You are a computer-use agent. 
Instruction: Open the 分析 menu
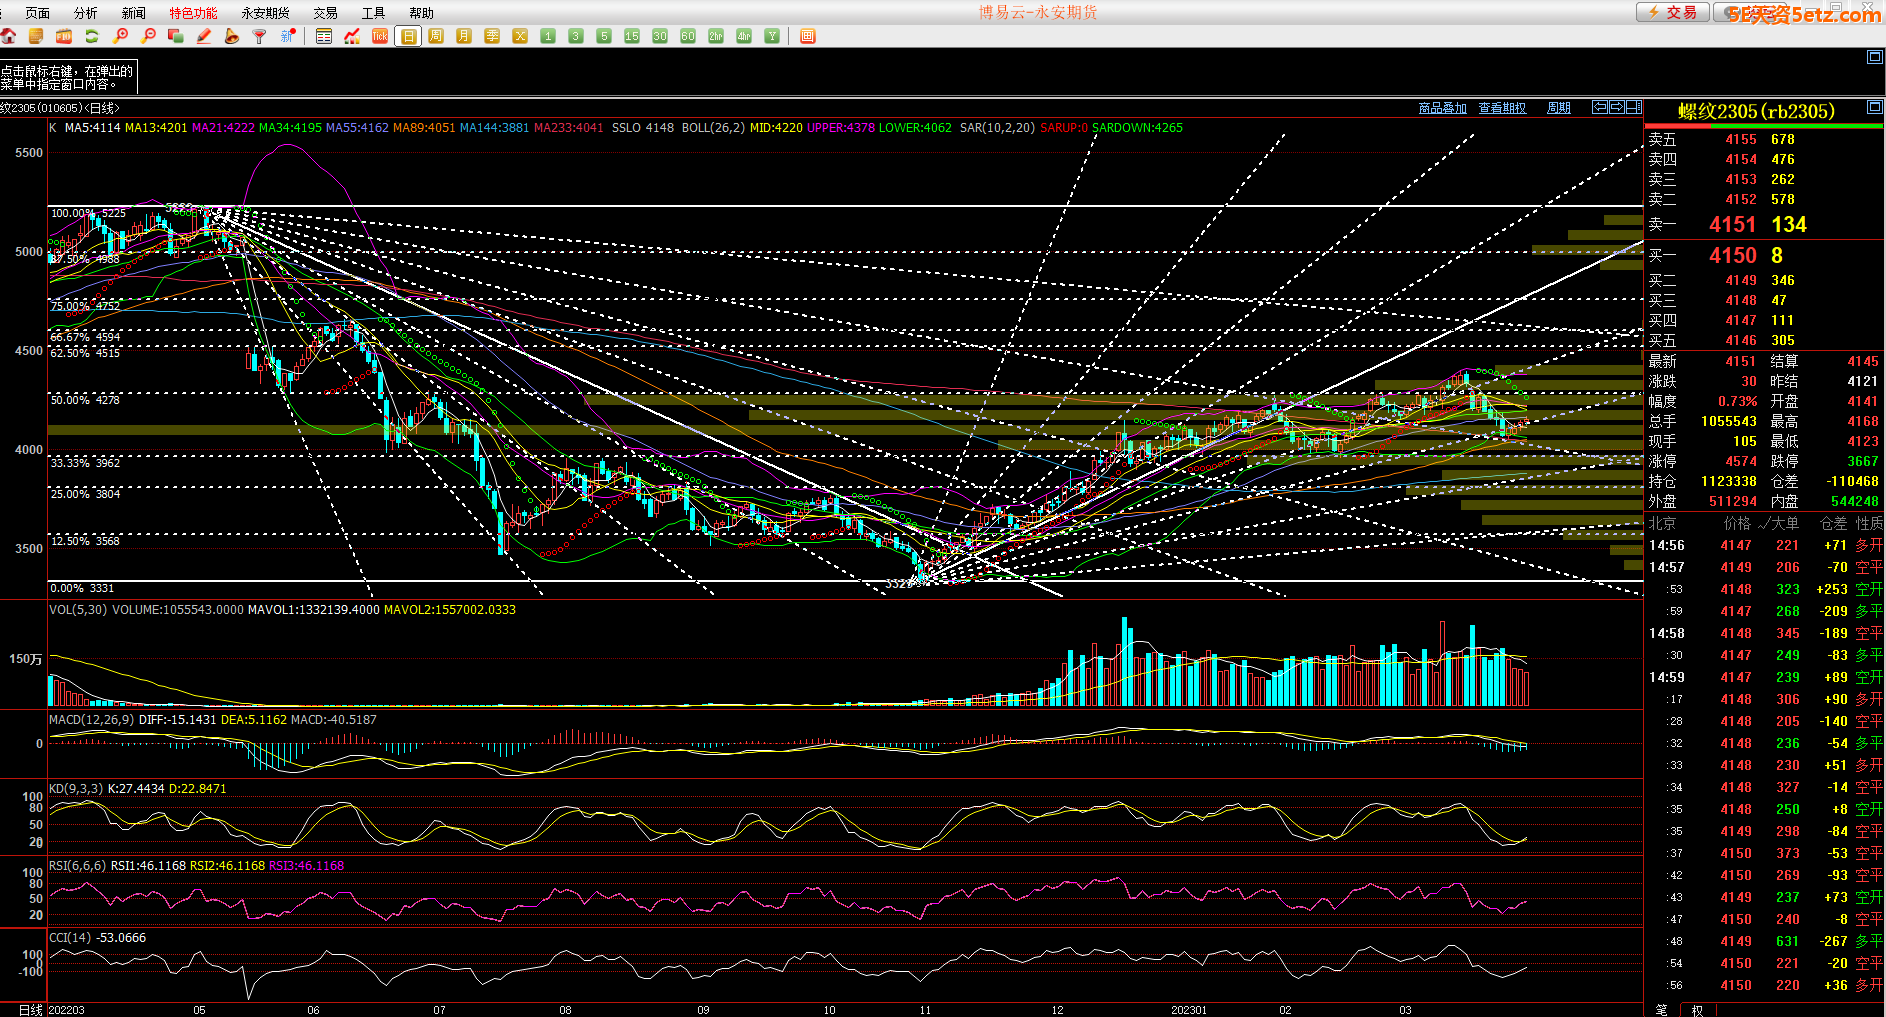click(x=86, y=13)
